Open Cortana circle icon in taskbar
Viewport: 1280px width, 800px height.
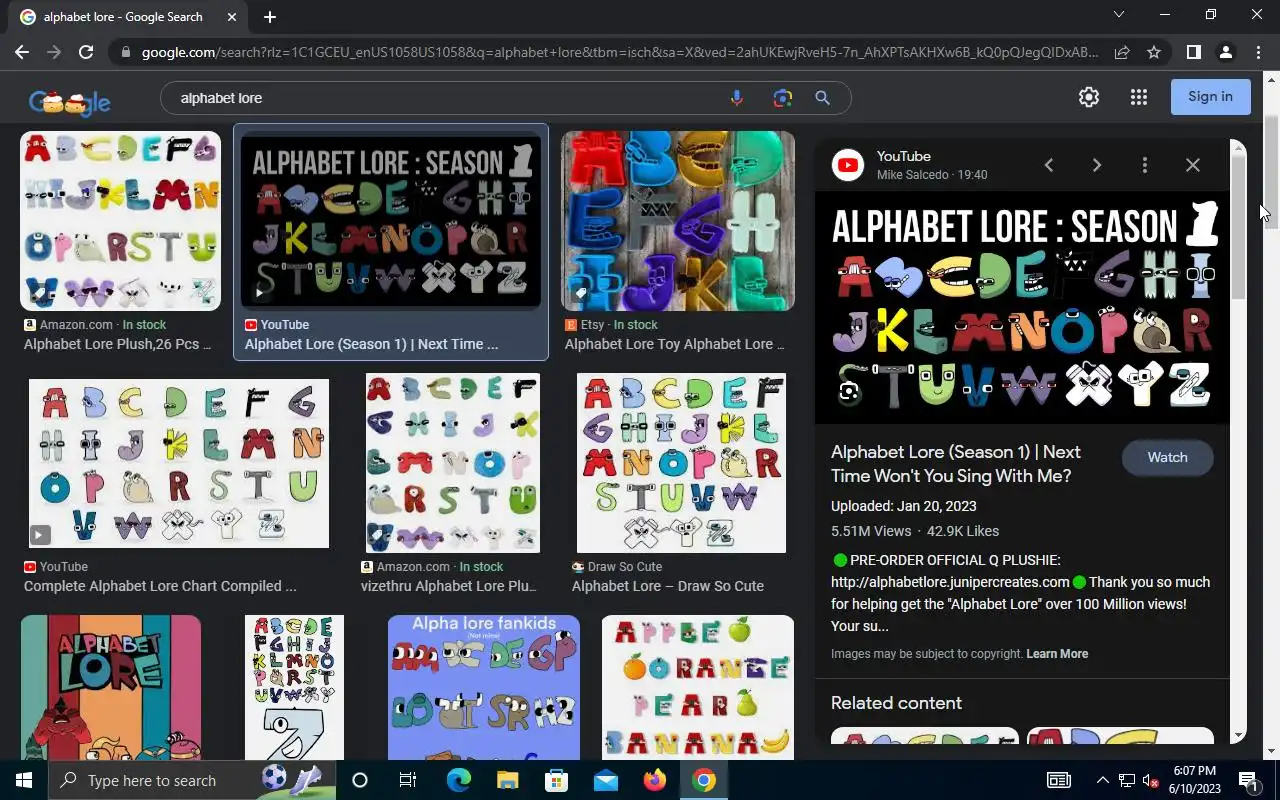coord(360,780)
